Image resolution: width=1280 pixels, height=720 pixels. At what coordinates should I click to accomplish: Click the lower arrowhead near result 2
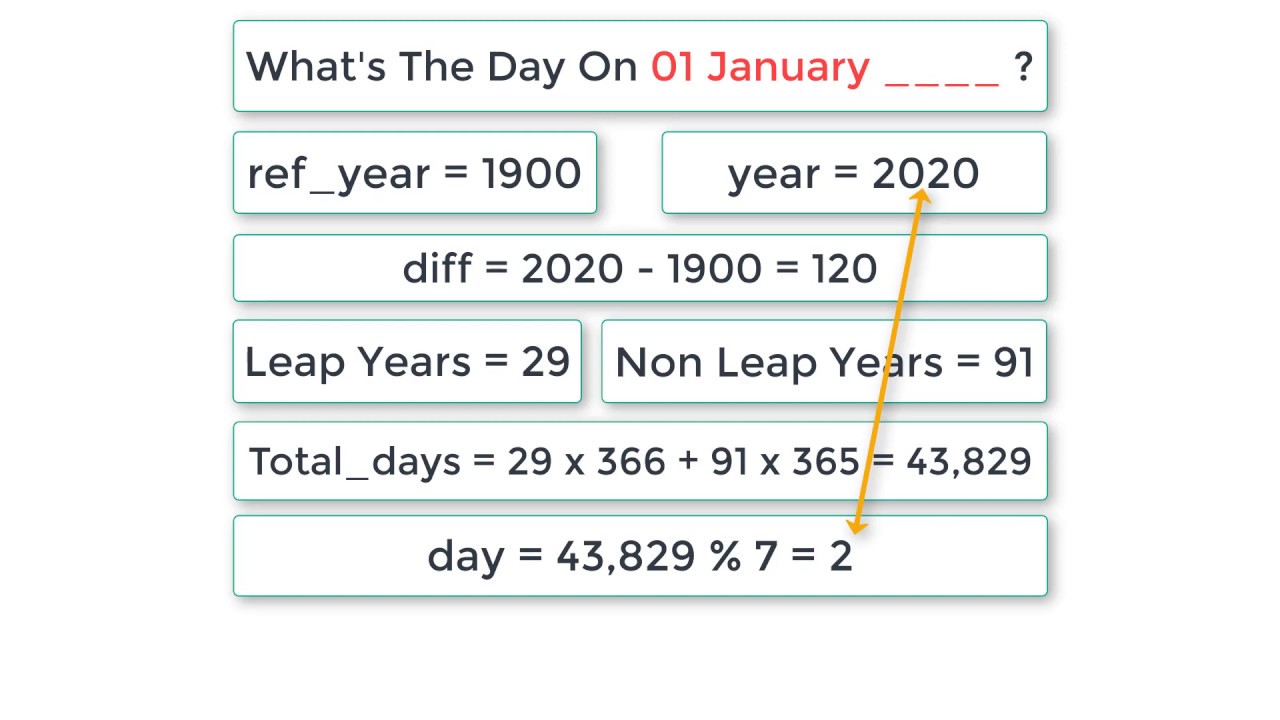(856, 526)
